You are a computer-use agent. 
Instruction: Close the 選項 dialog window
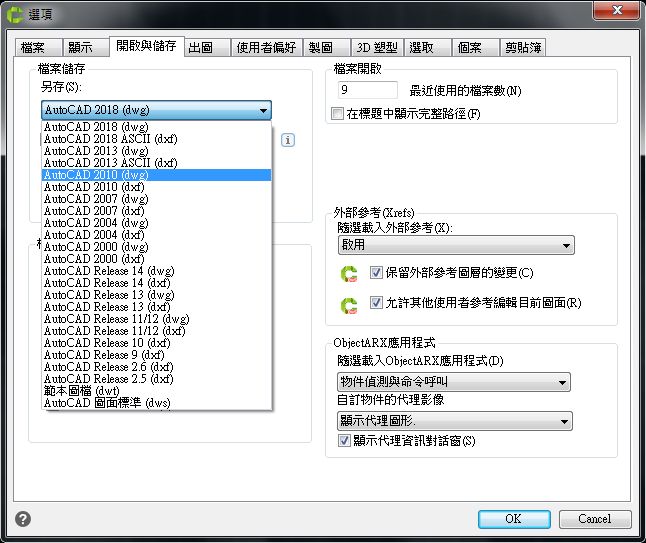(616, 10)
